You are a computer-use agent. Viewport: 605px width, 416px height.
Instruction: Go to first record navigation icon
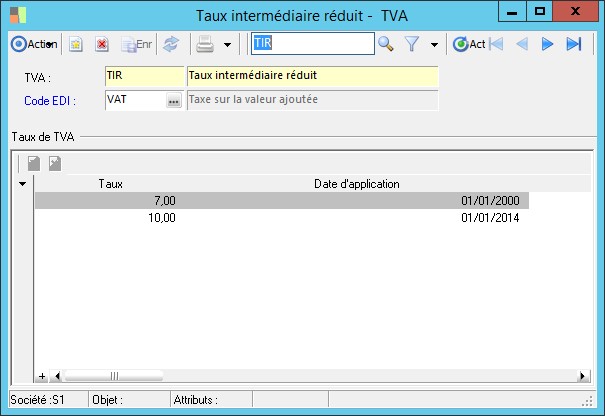(x=496, y=44)
